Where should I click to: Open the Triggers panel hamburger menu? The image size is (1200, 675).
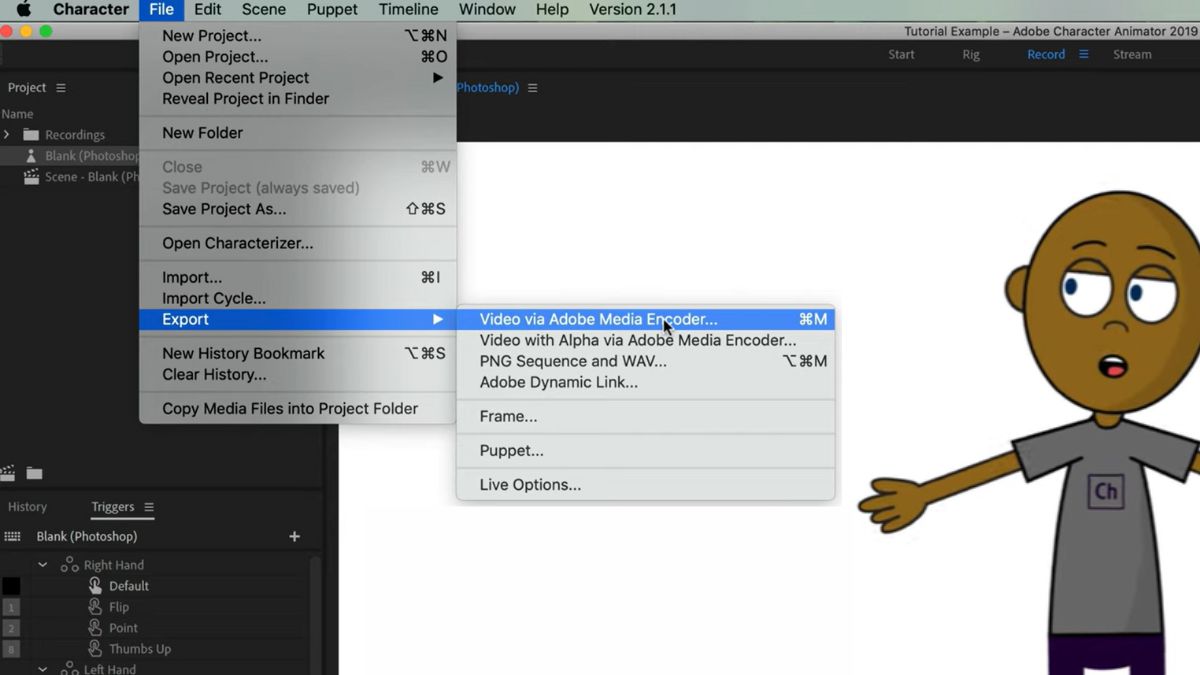coord(149,507)
